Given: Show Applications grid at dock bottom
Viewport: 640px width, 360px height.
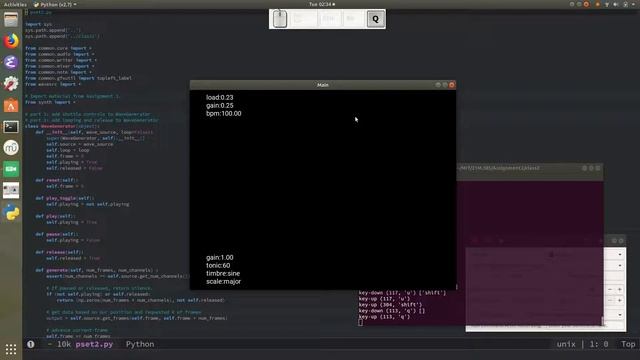Looking at the screenshot, I should [x=11, y=349].
